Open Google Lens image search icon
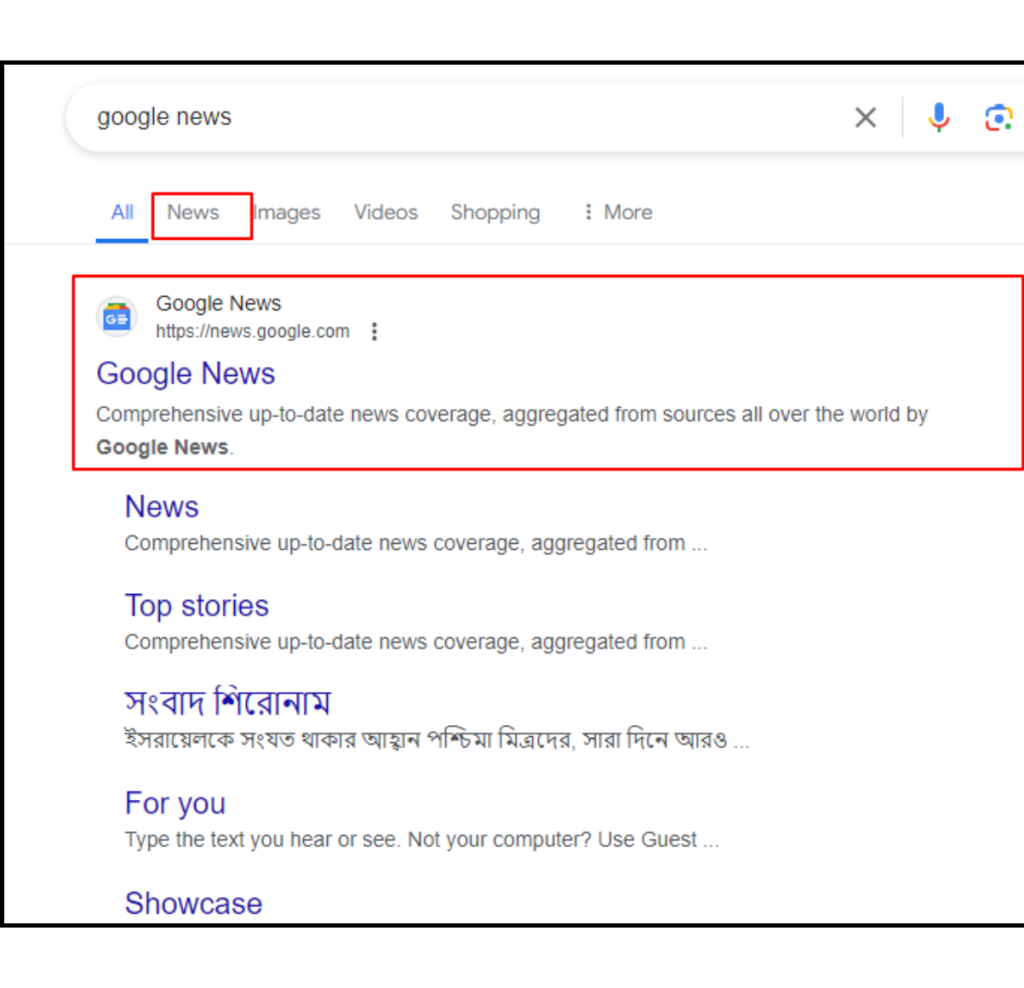The image size is (1024, 988). [x=999, y=118]
